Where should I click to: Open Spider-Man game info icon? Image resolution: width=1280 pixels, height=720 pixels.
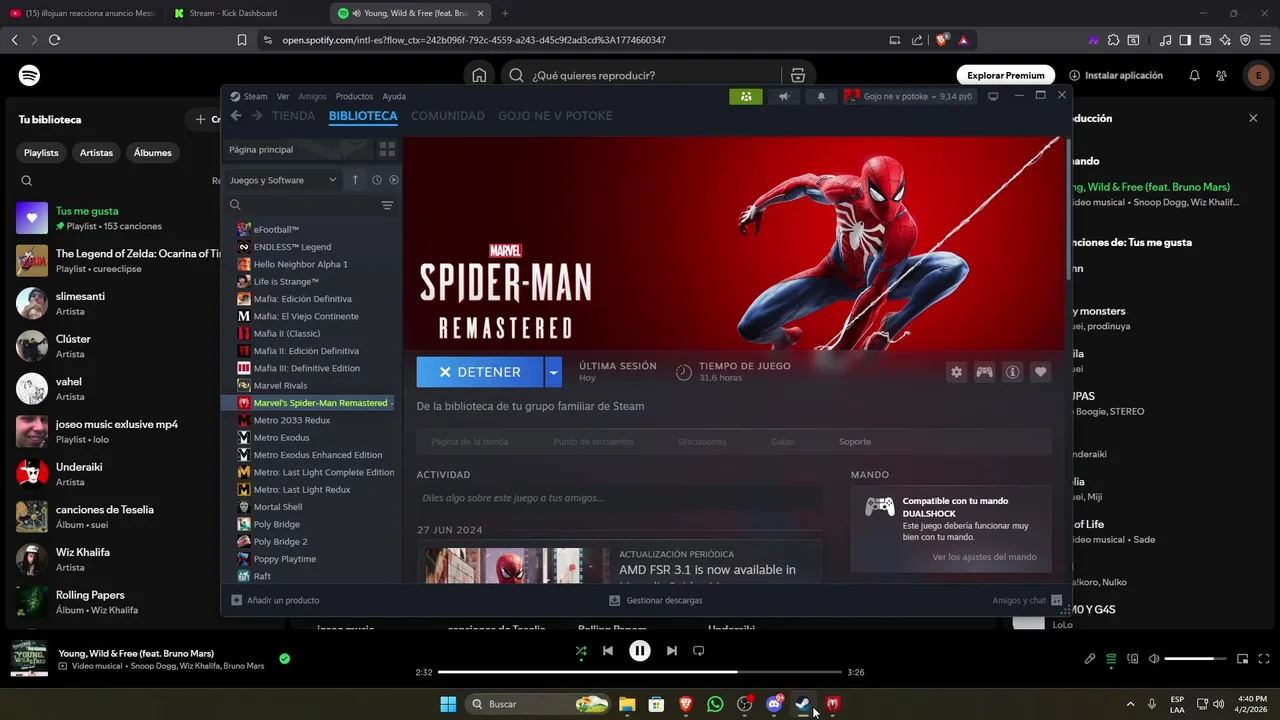tap(1012, 372)
